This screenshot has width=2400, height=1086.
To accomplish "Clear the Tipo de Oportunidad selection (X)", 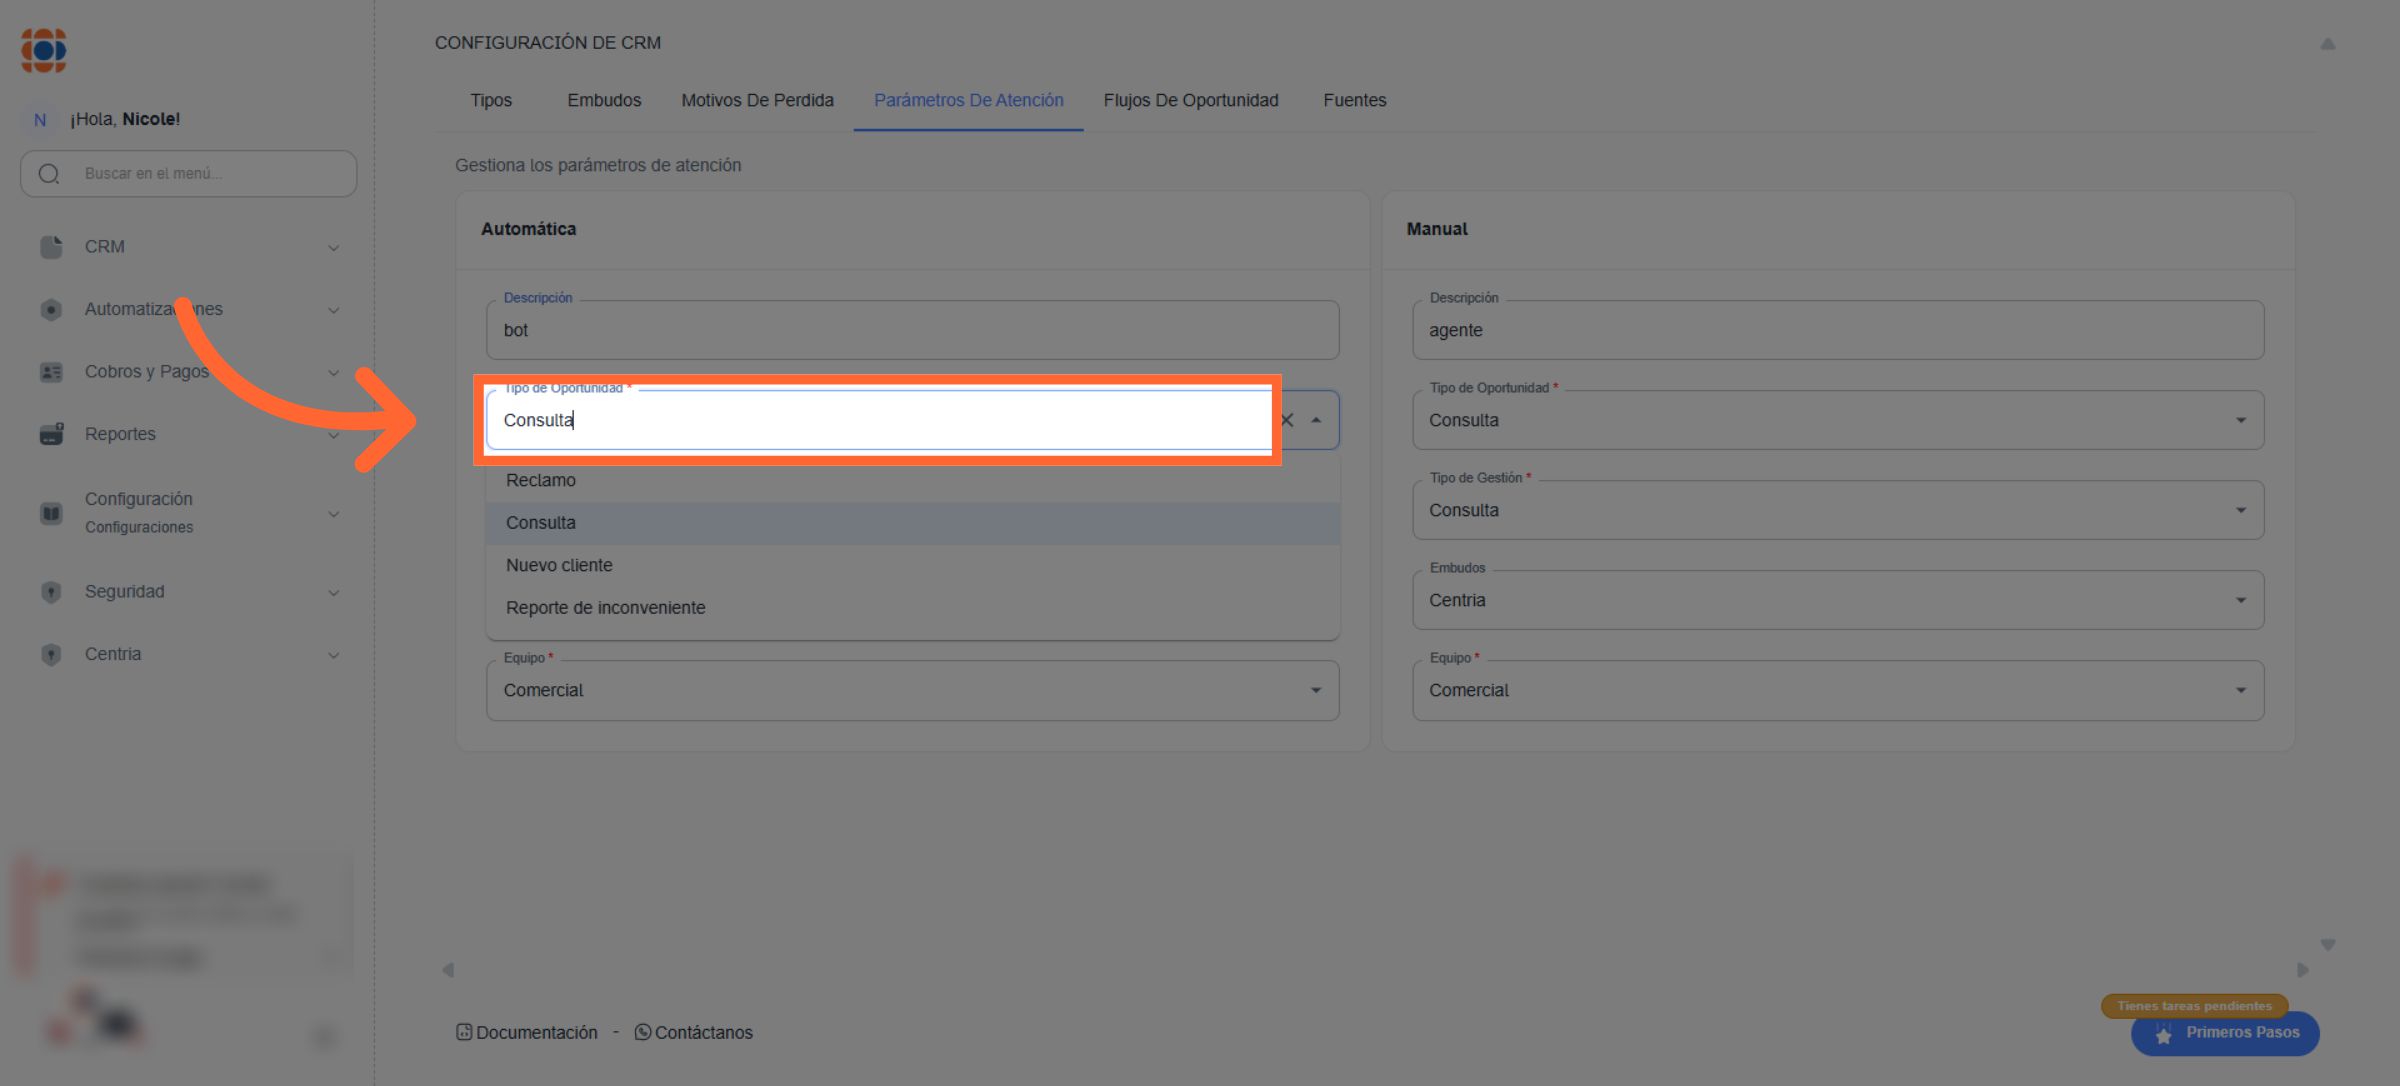I will tap(1288, 420).
